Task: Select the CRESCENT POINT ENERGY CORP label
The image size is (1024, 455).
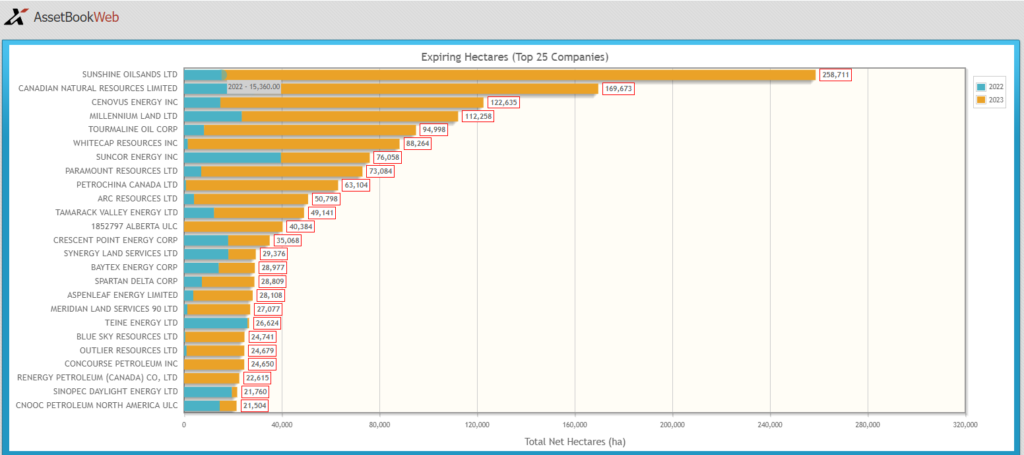Action: [x=116, y=240]
